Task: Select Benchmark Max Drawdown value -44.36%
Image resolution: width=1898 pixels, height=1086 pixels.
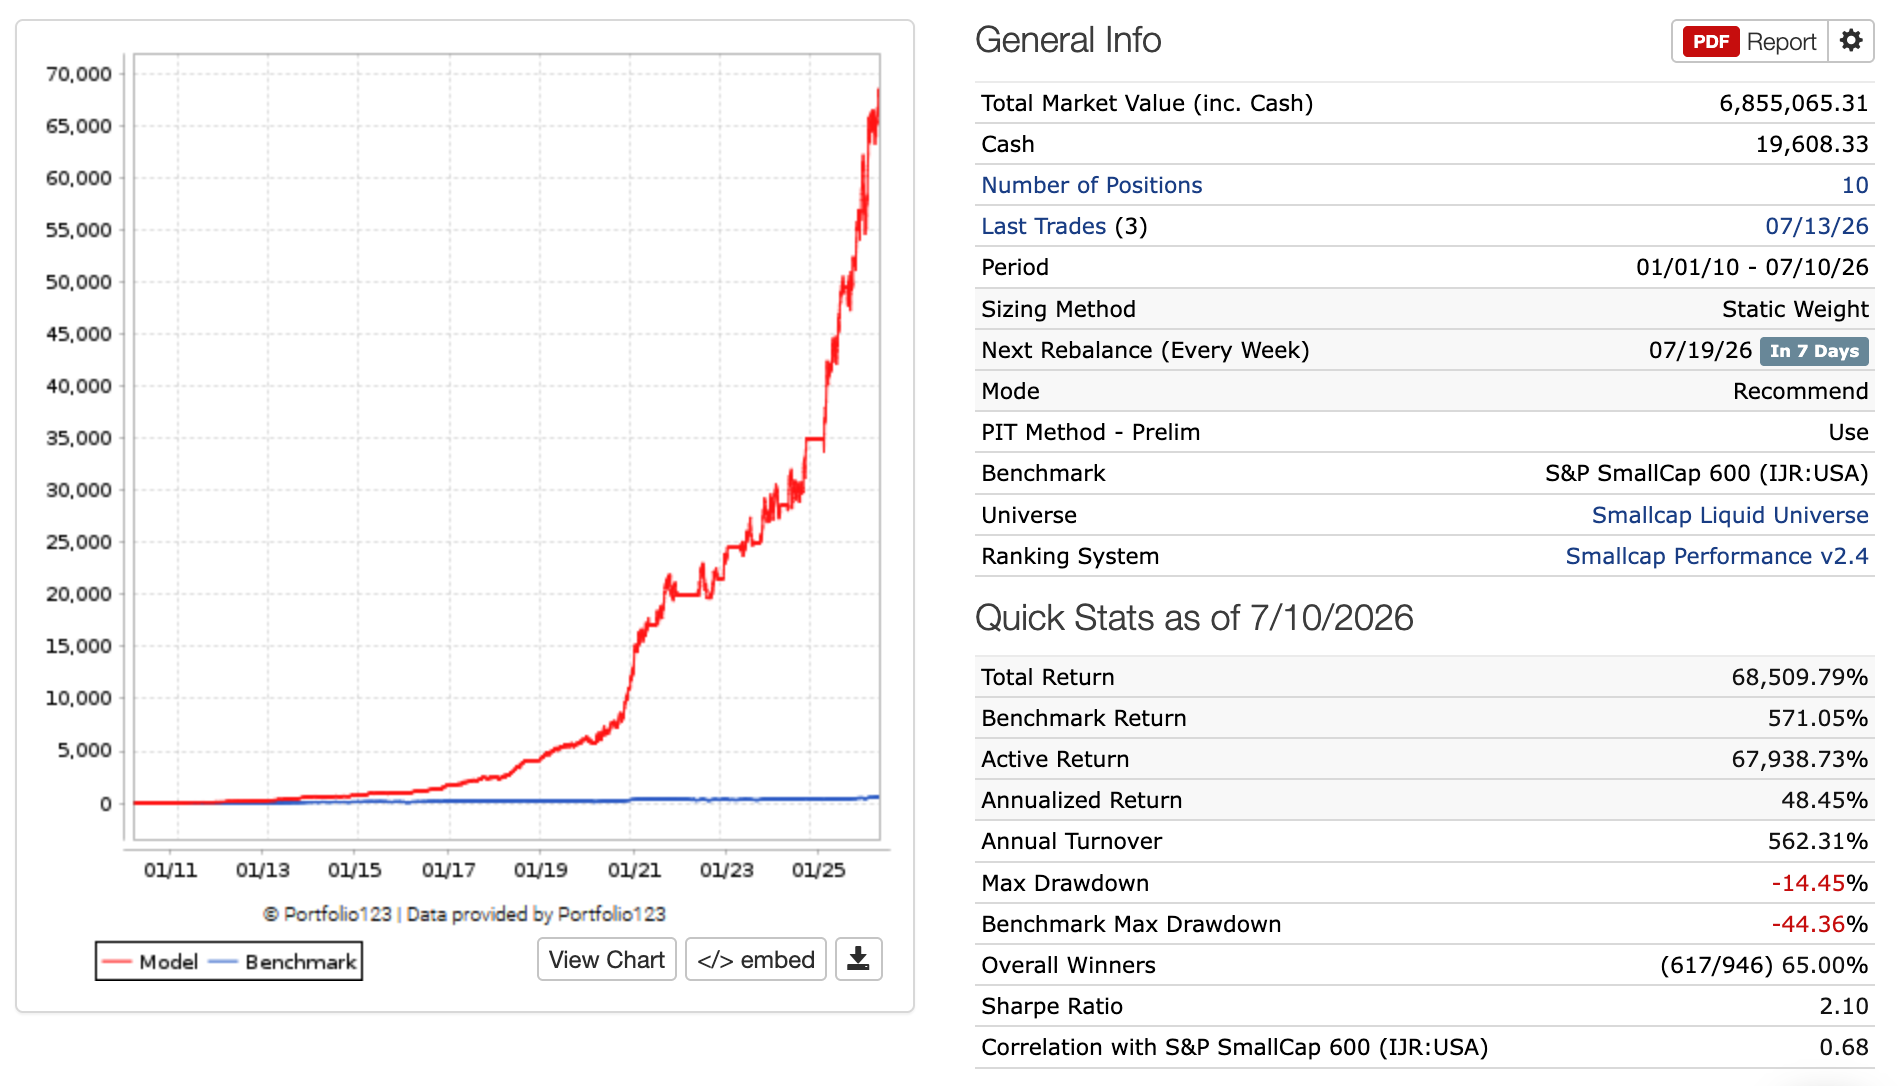Action: click(1820, 924)
